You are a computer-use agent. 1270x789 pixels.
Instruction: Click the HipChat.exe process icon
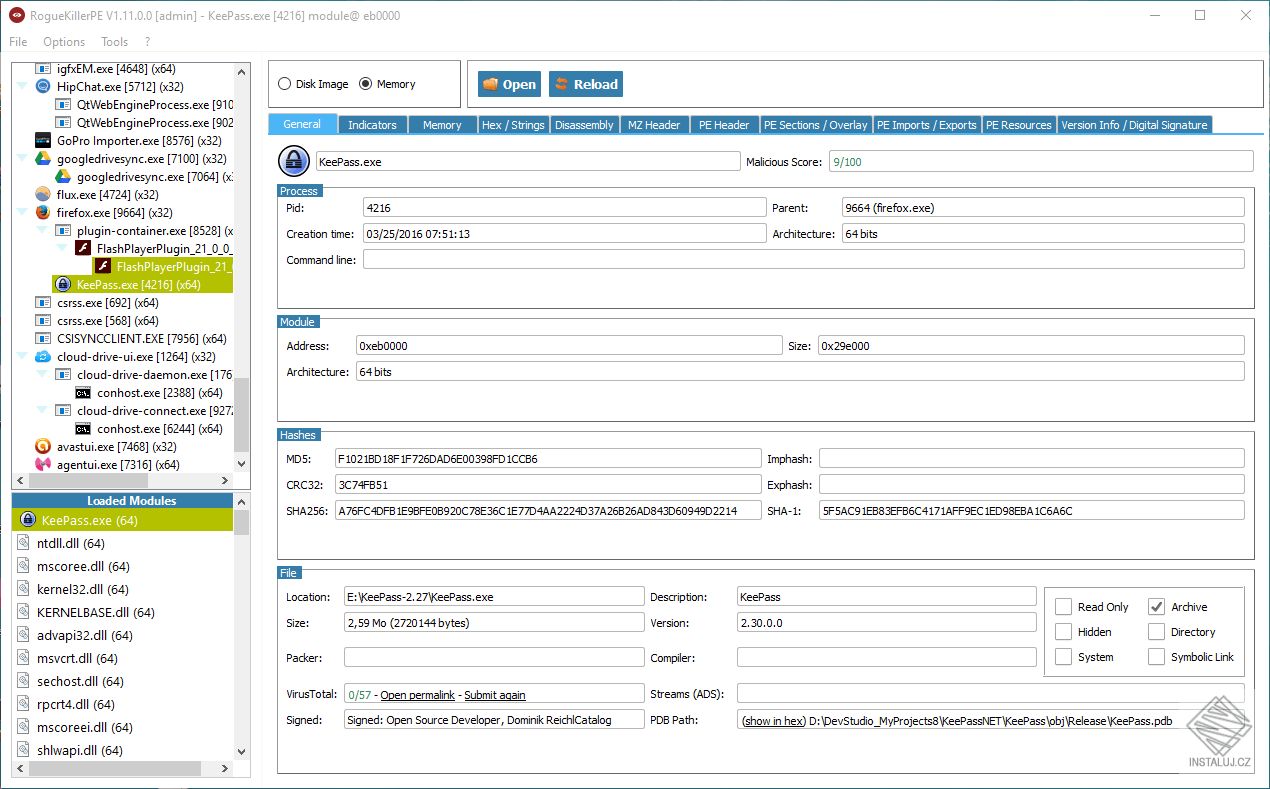42,87
